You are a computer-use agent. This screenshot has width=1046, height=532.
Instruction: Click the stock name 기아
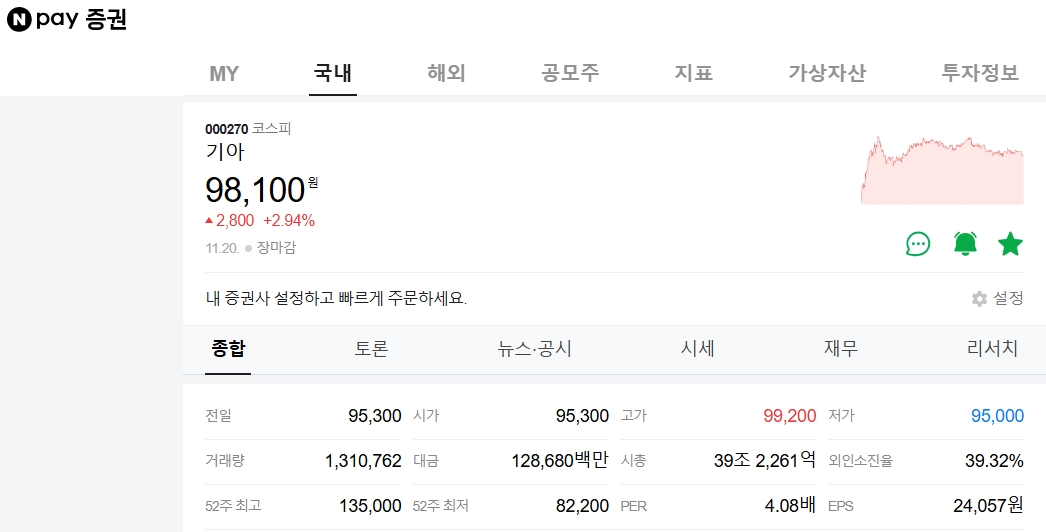point(225,152)
